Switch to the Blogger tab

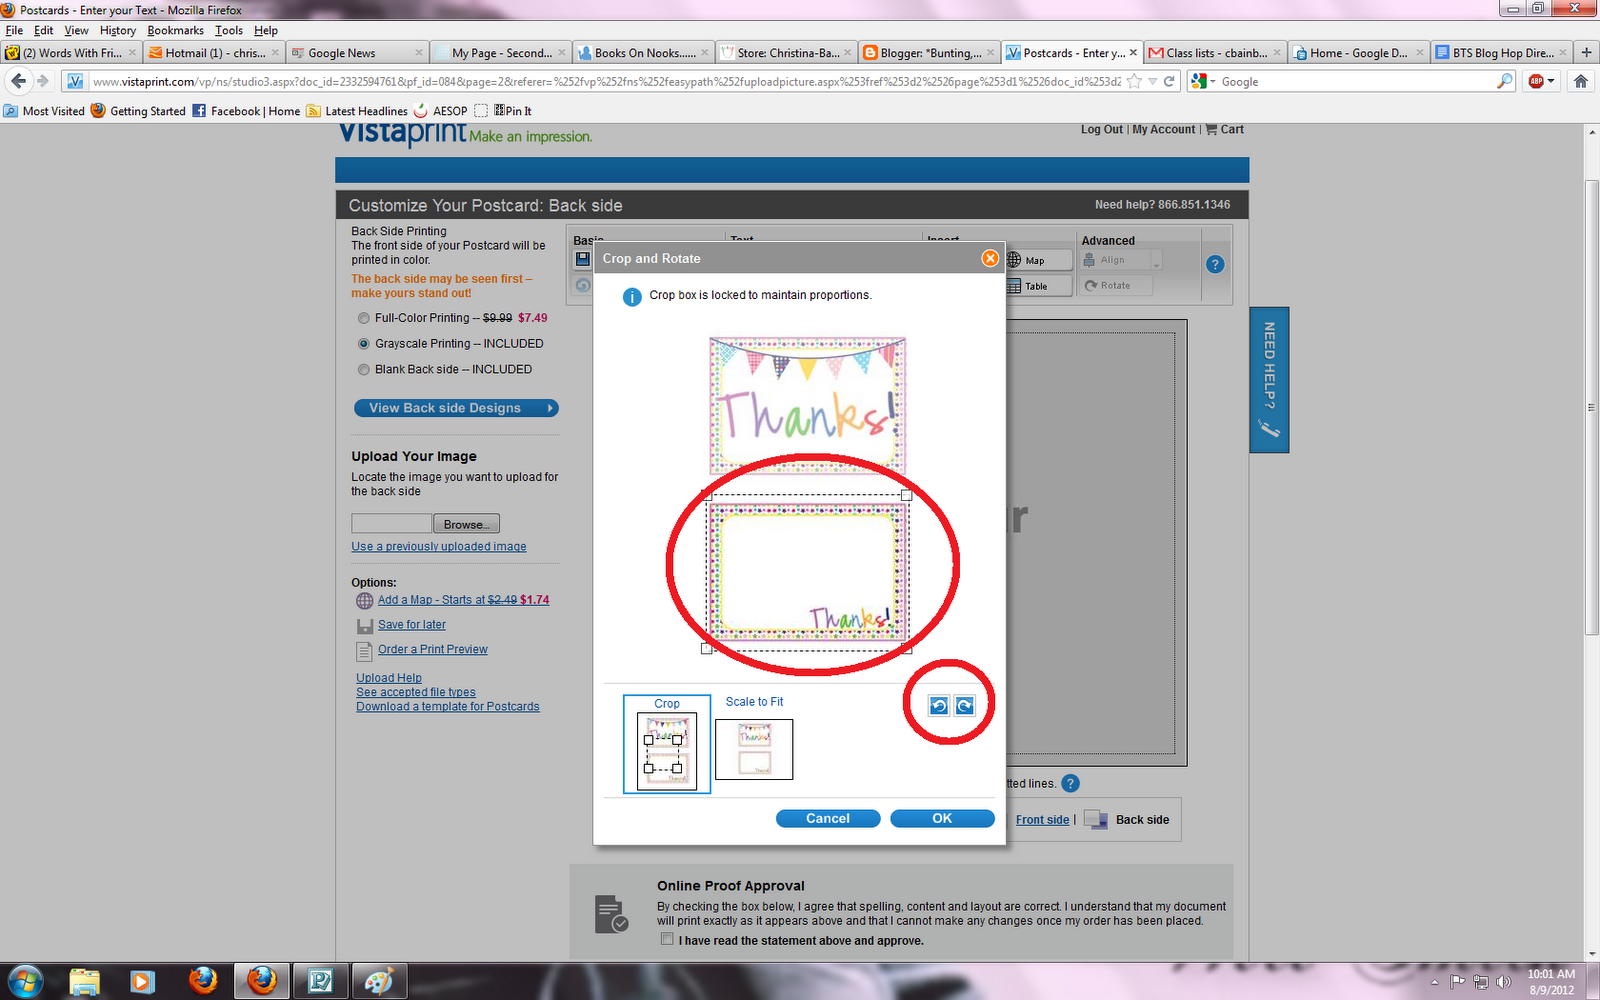click(930, 53)
